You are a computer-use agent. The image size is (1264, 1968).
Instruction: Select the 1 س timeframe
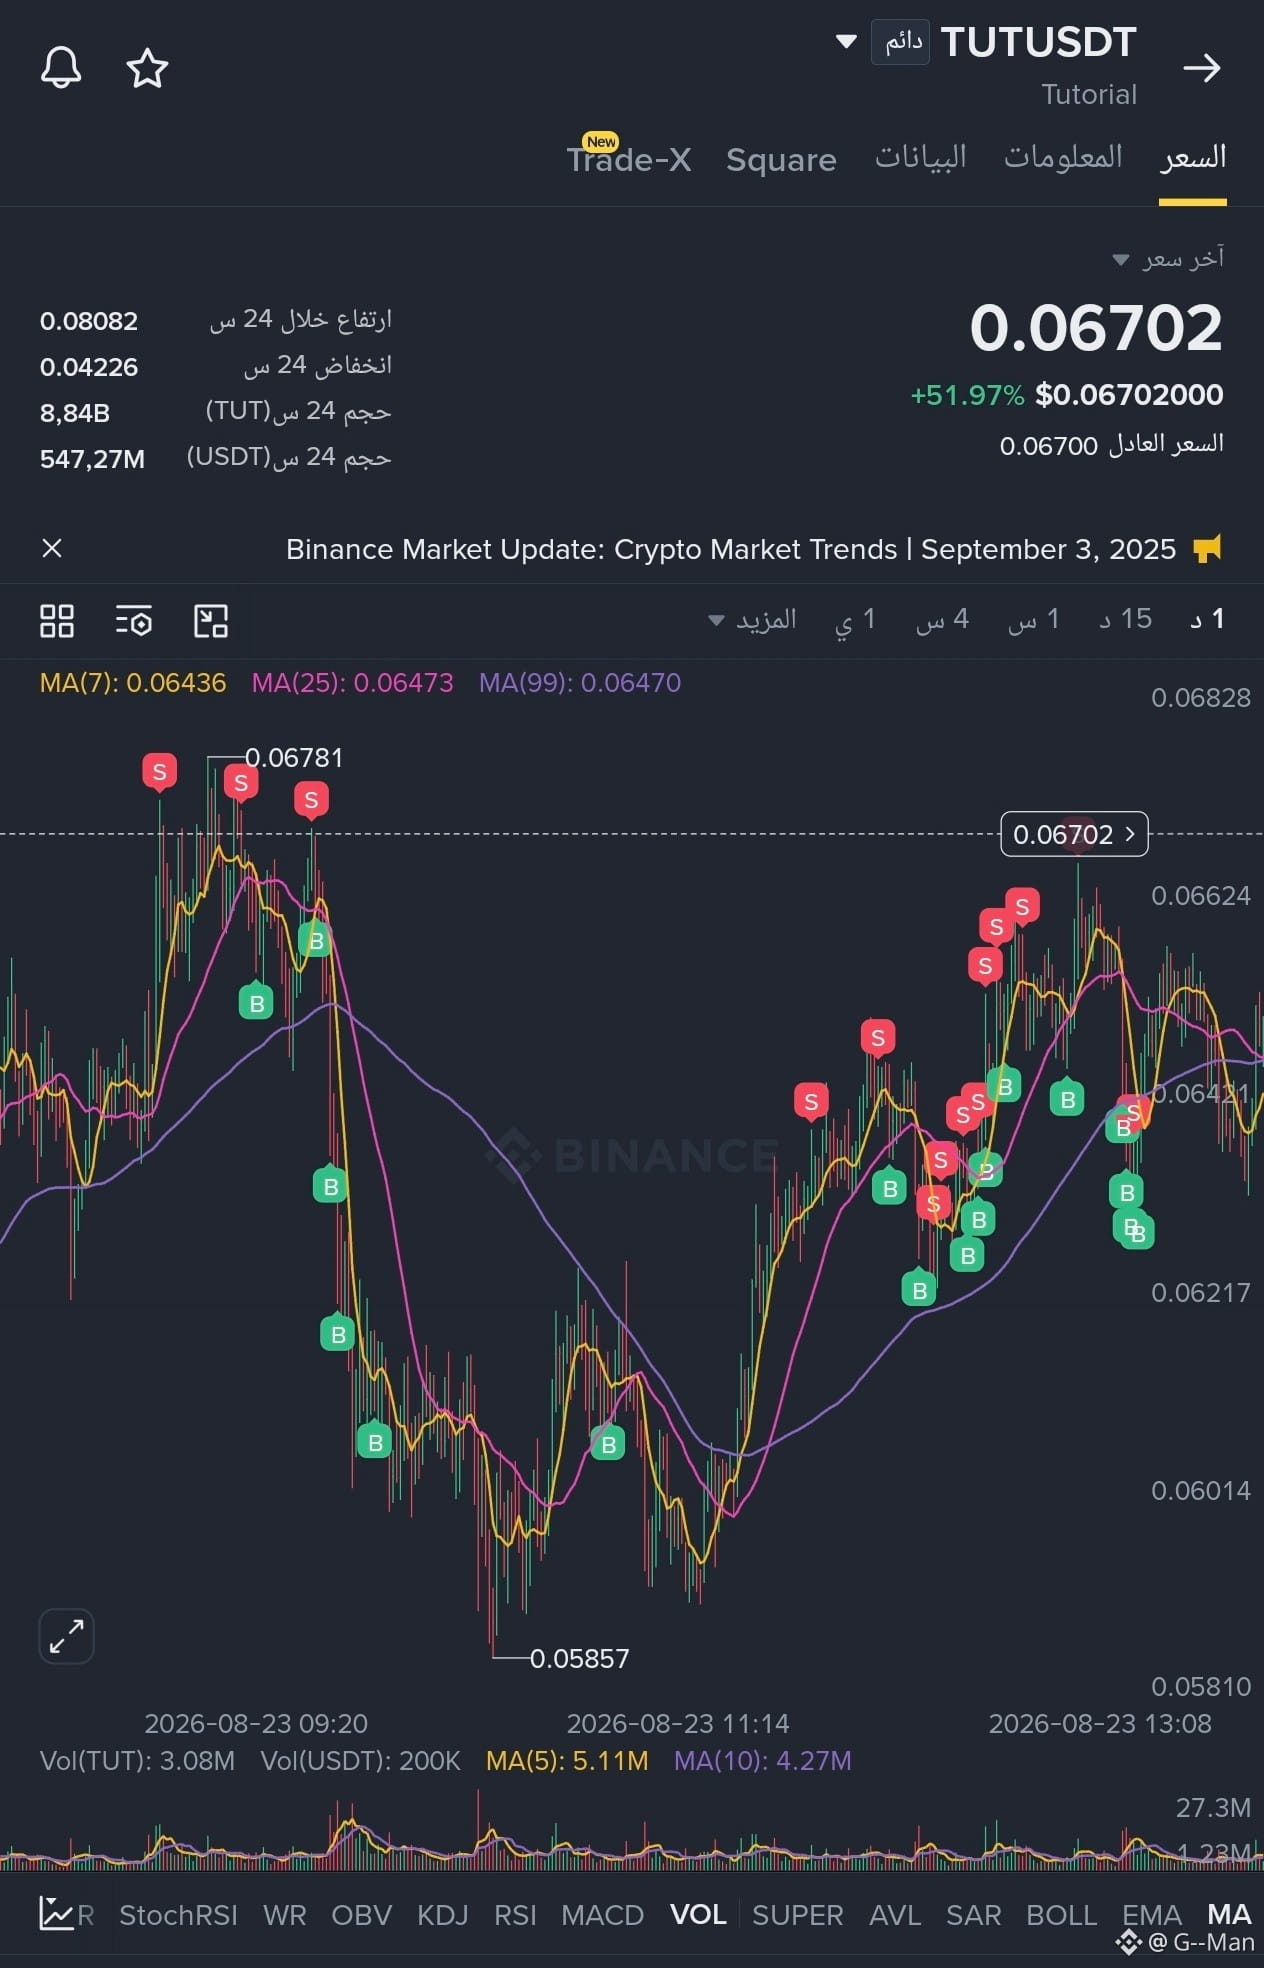point(1034,619)
